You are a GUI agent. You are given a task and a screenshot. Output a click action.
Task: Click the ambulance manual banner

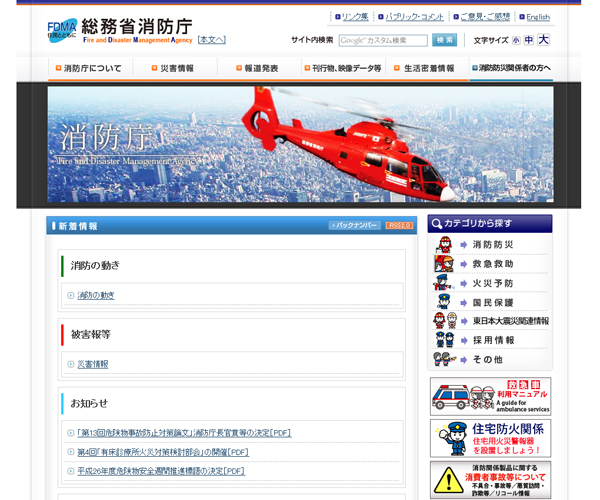(490, 396)
